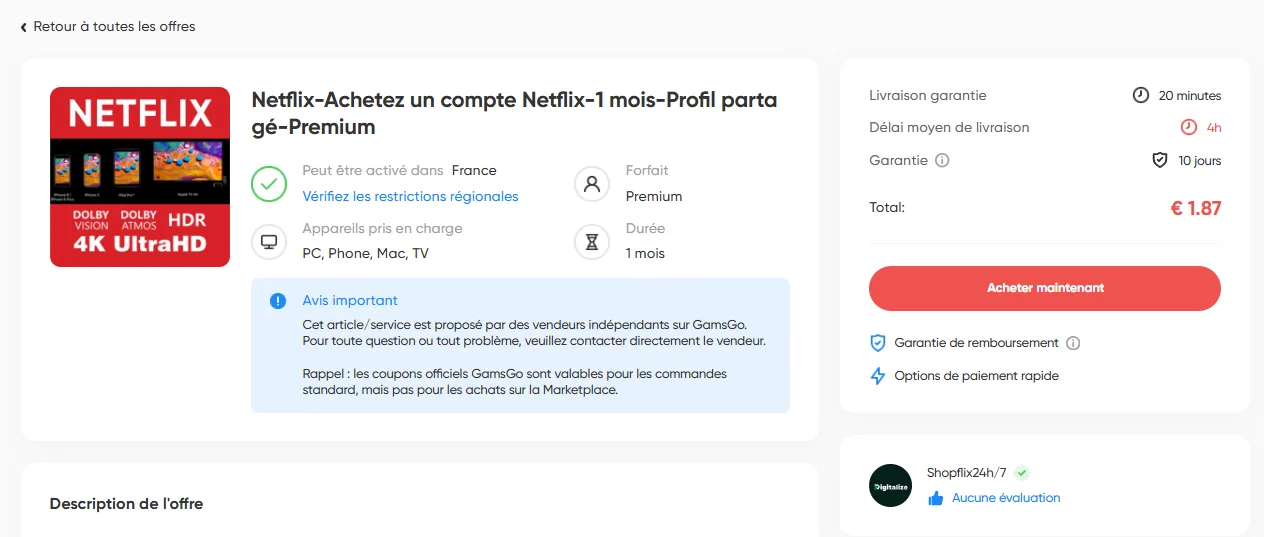Click the Forfait person icon
Screen dimensions: 1264x537
592,183
